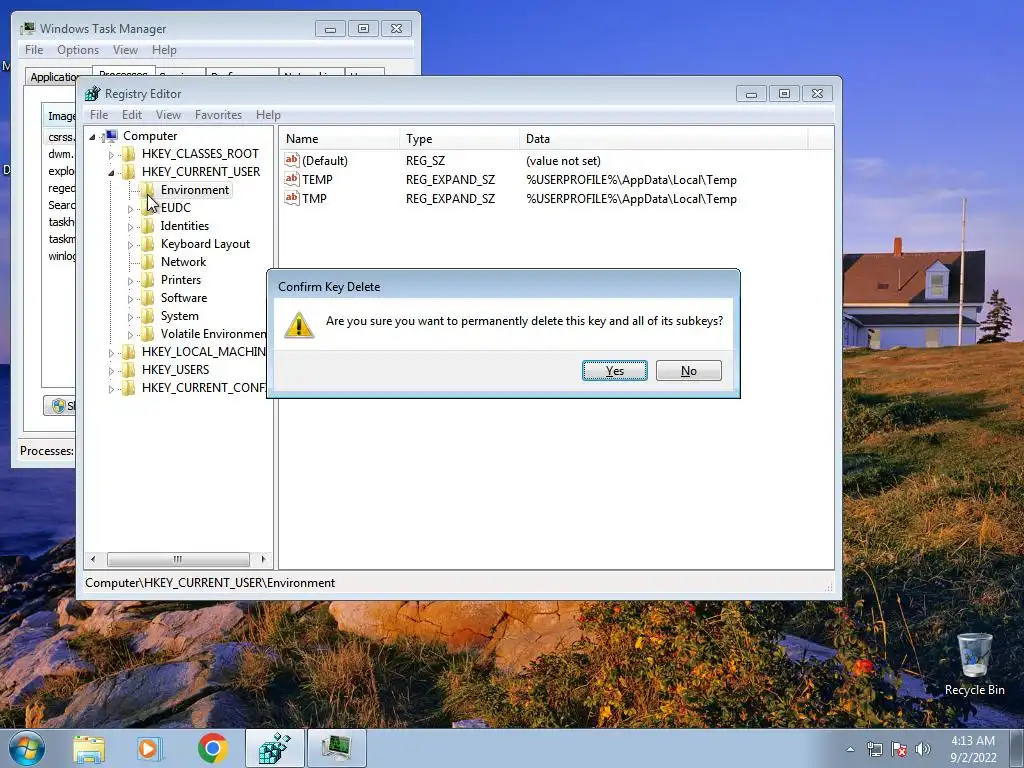
Task: Open the Options menu in Task Manager
Action: click(78, 50)
